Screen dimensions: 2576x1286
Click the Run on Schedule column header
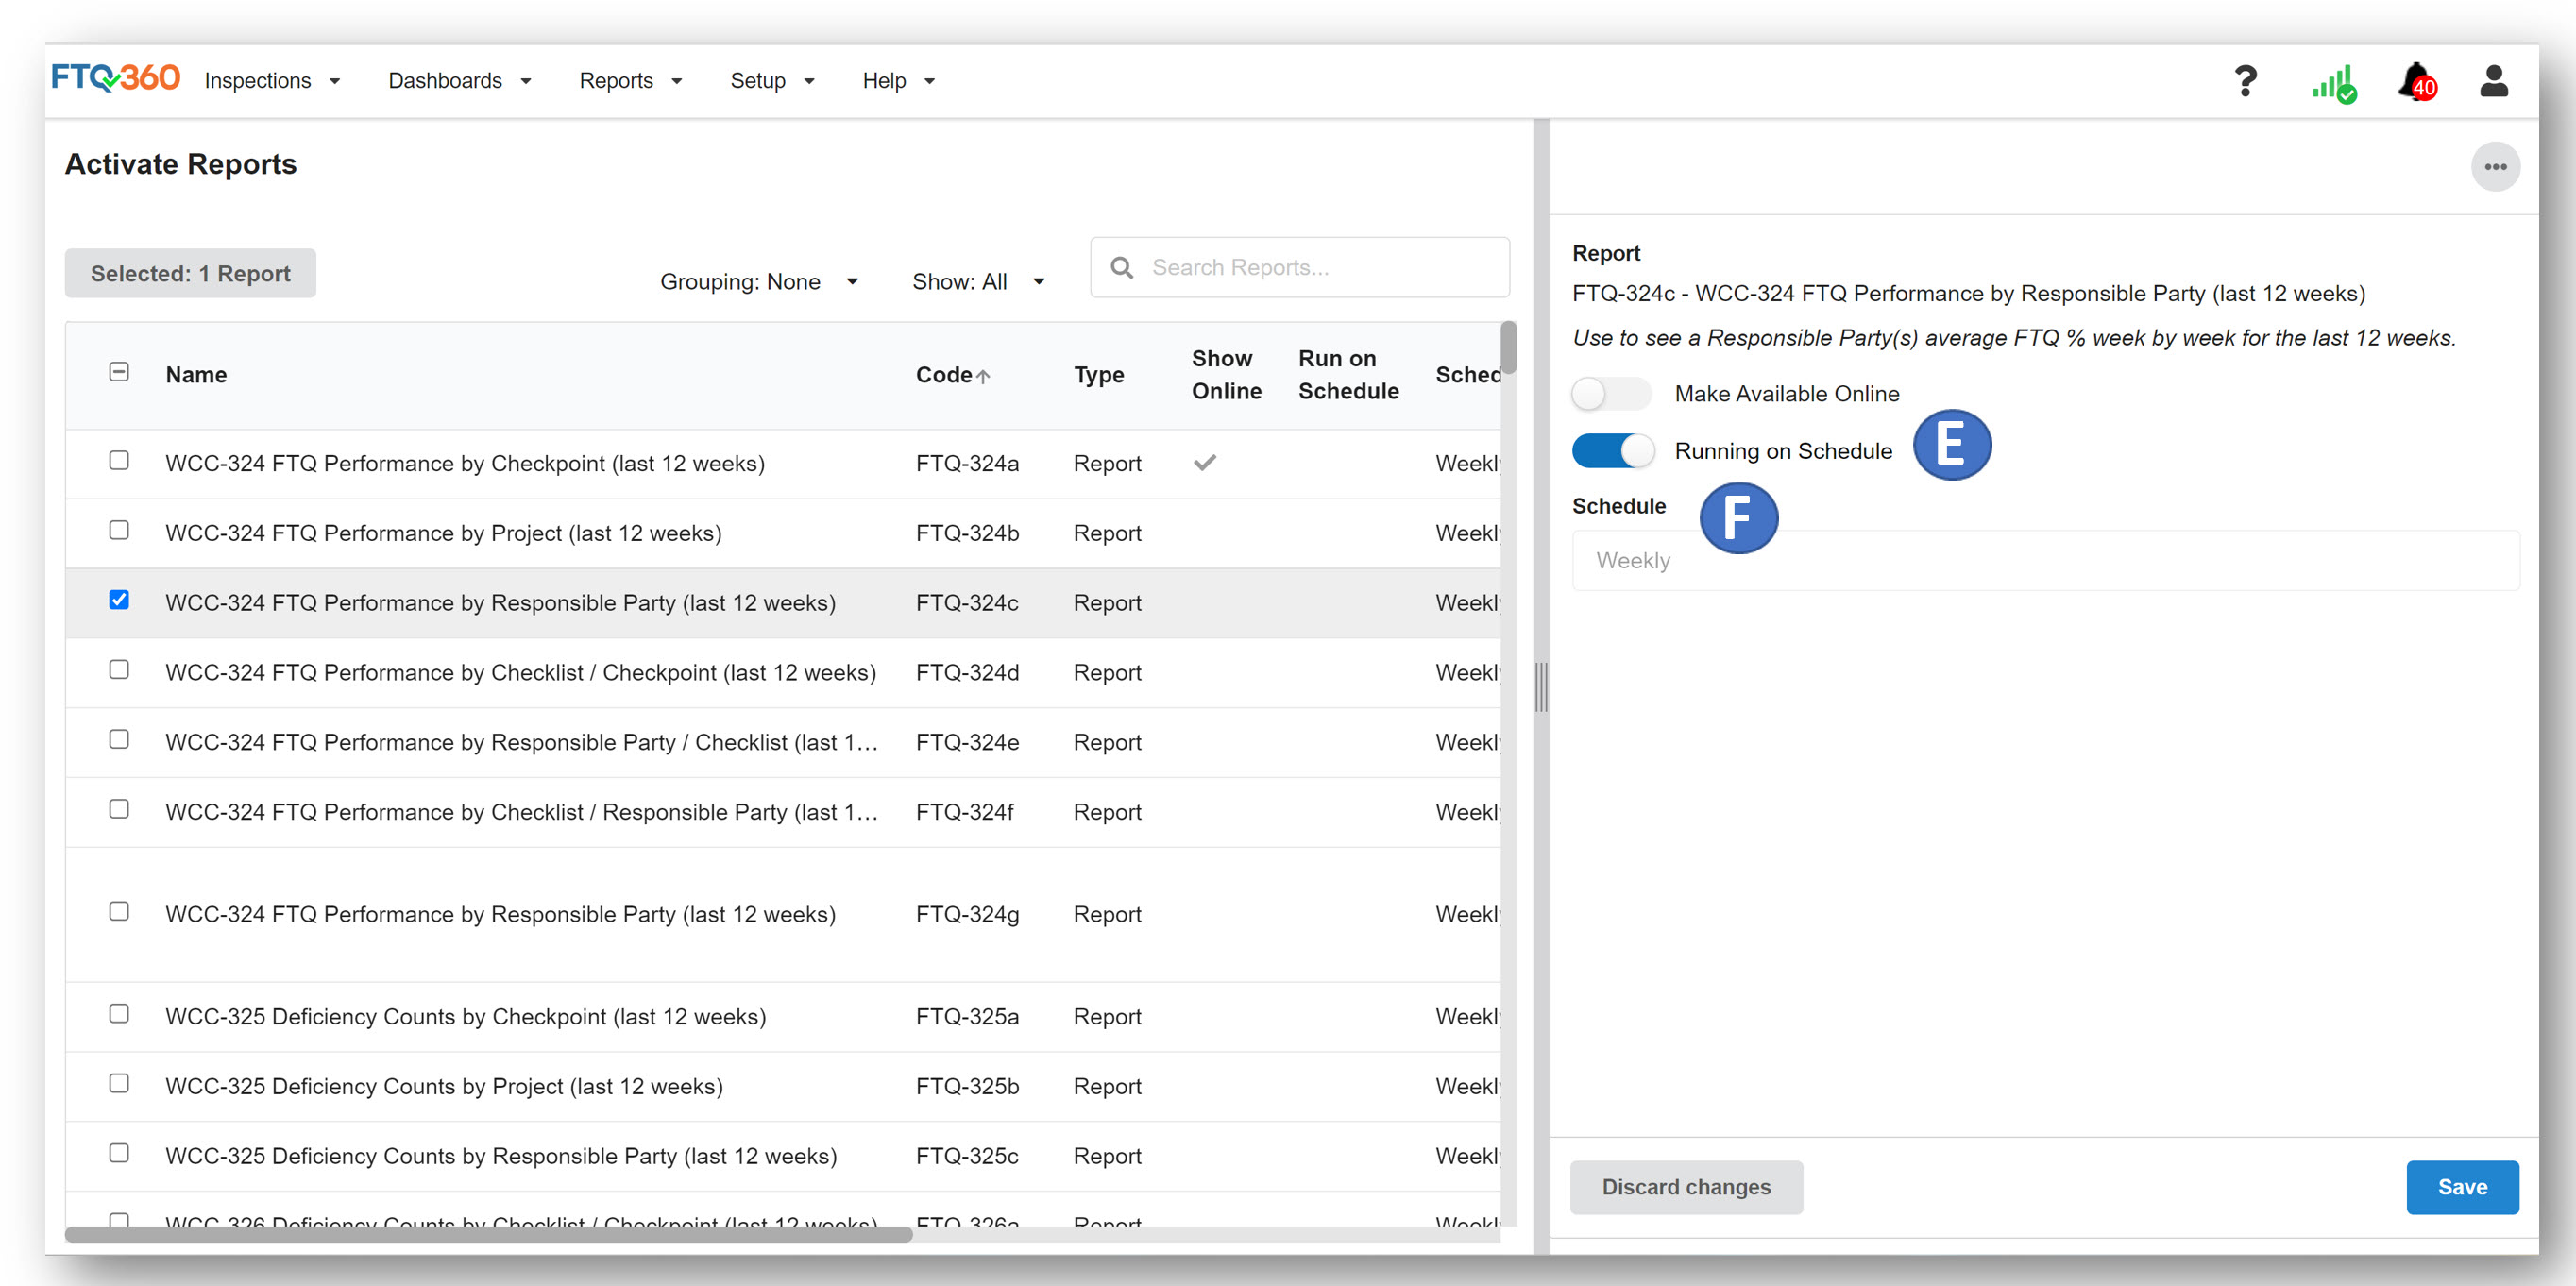coord(1348,375)
